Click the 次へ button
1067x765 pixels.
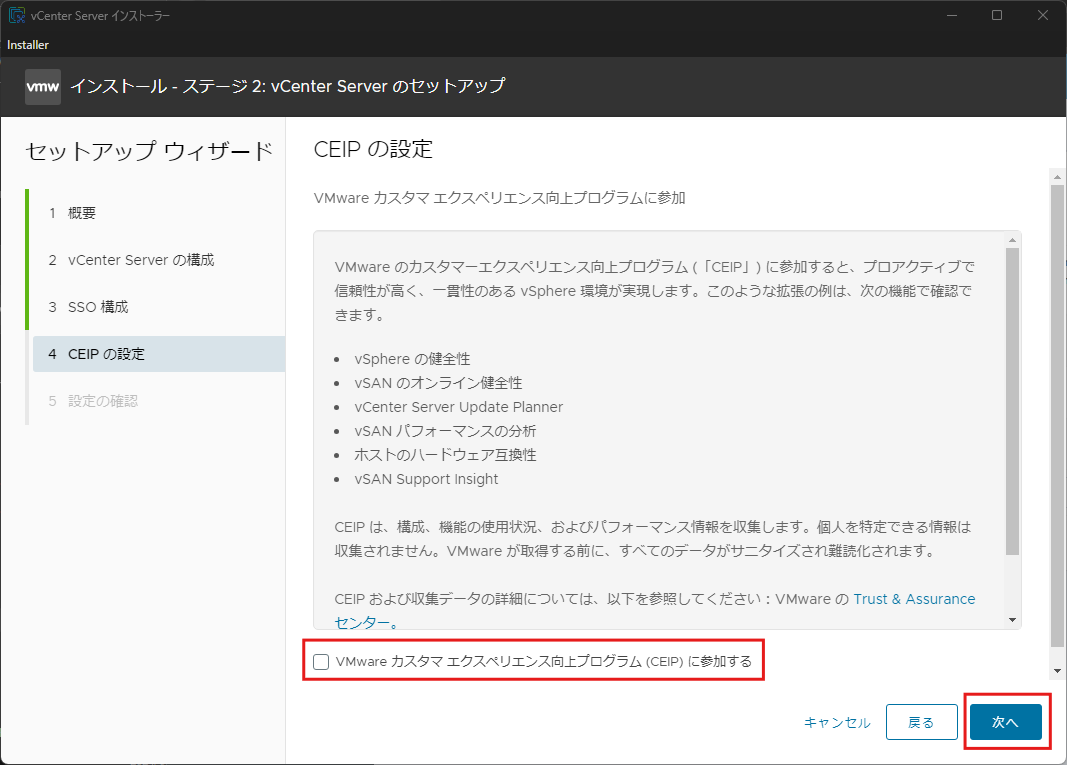(1006, 722)
